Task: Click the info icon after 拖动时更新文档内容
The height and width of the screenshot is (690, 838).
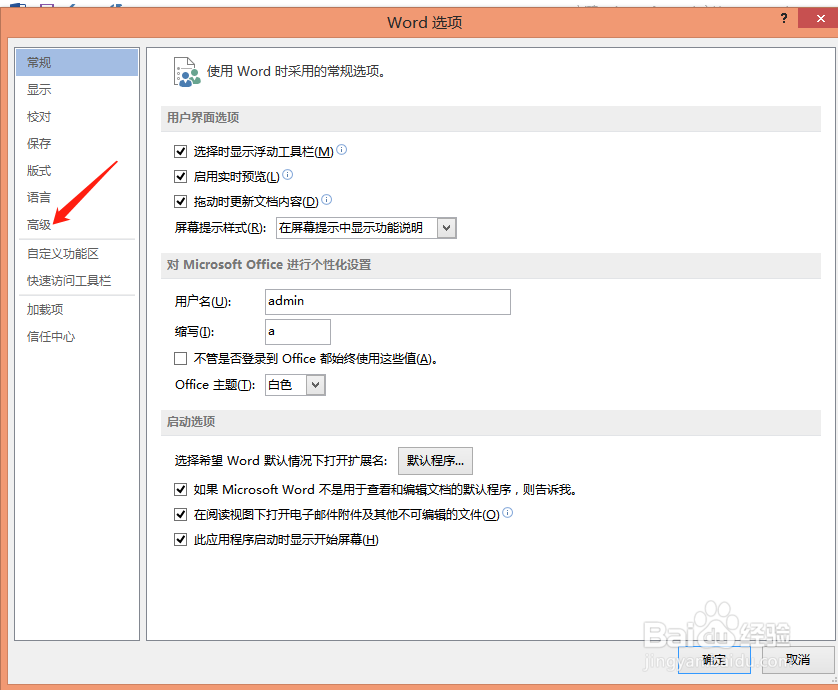Action: pos(327,199)
